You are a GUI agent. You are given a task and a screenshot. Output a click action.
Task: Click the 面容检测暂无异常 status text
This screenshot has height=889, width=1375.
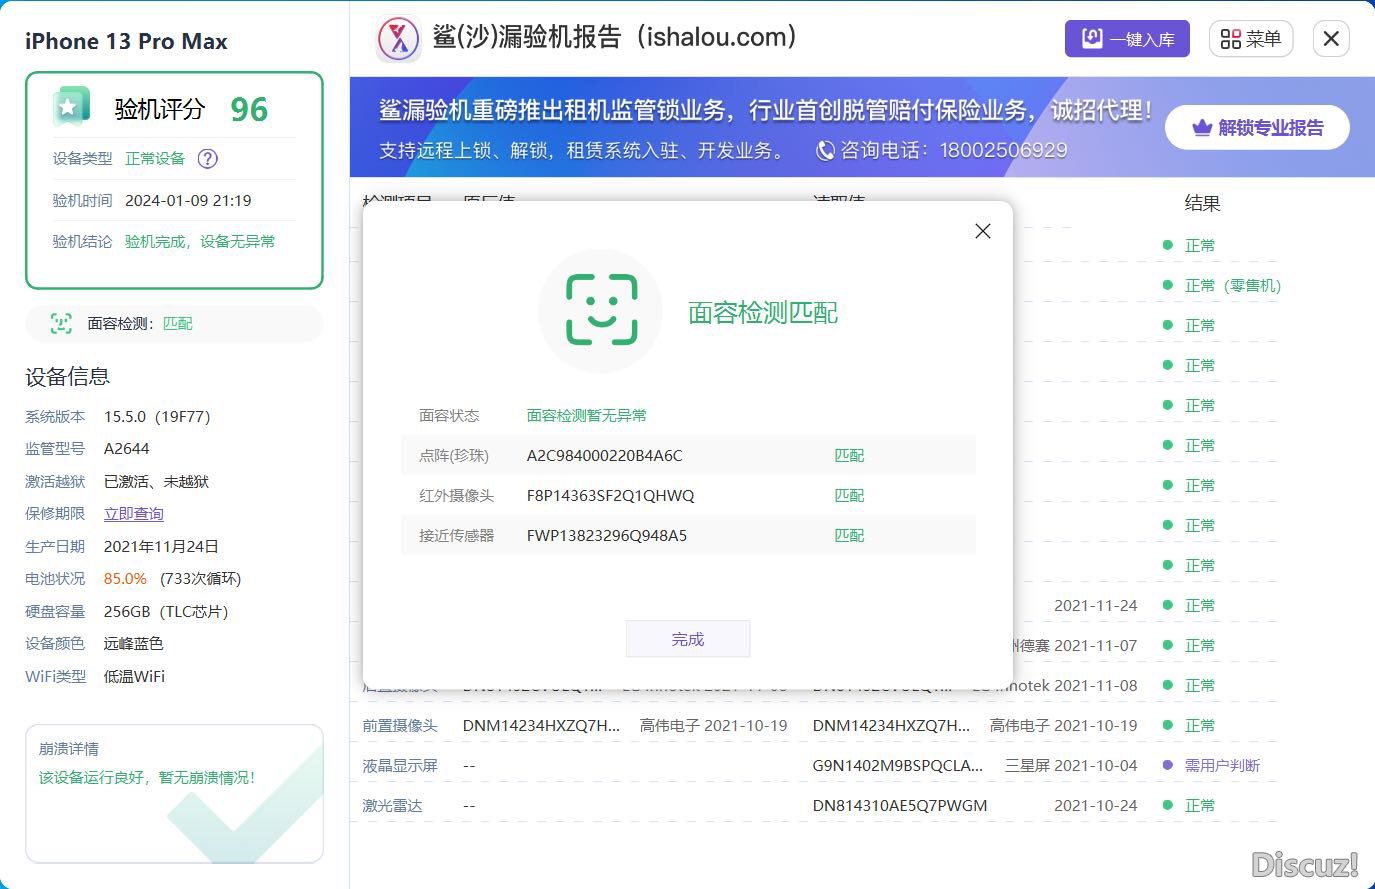[x=587, y=415]
